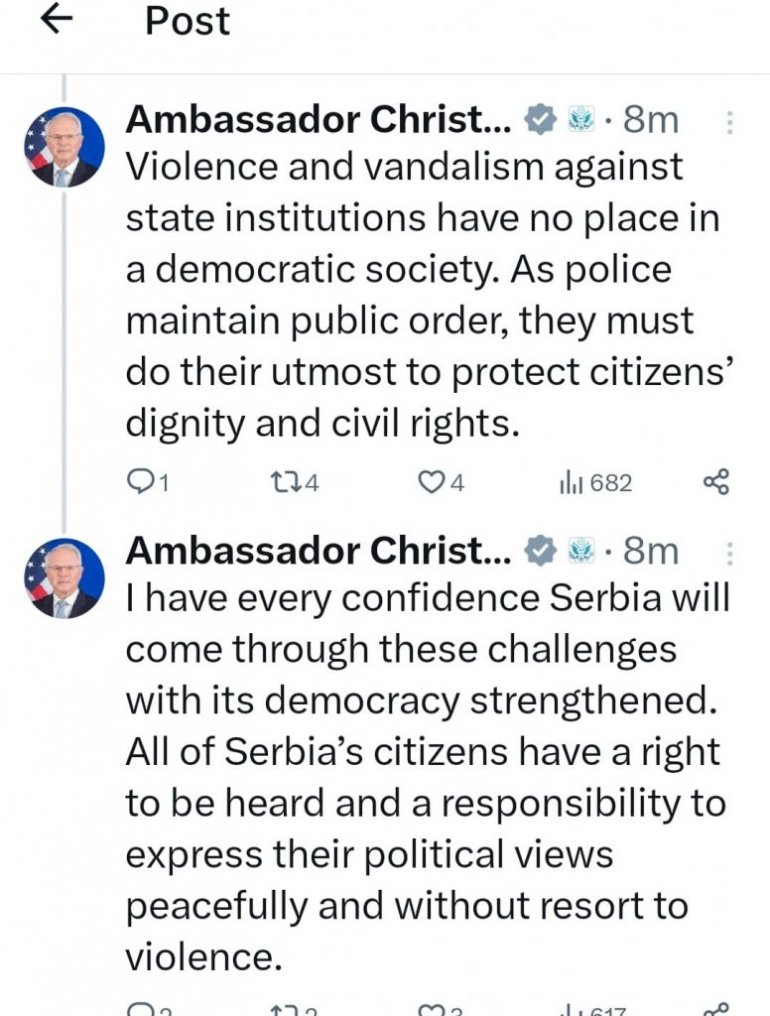Share the first post via share icon

[716, 483]
